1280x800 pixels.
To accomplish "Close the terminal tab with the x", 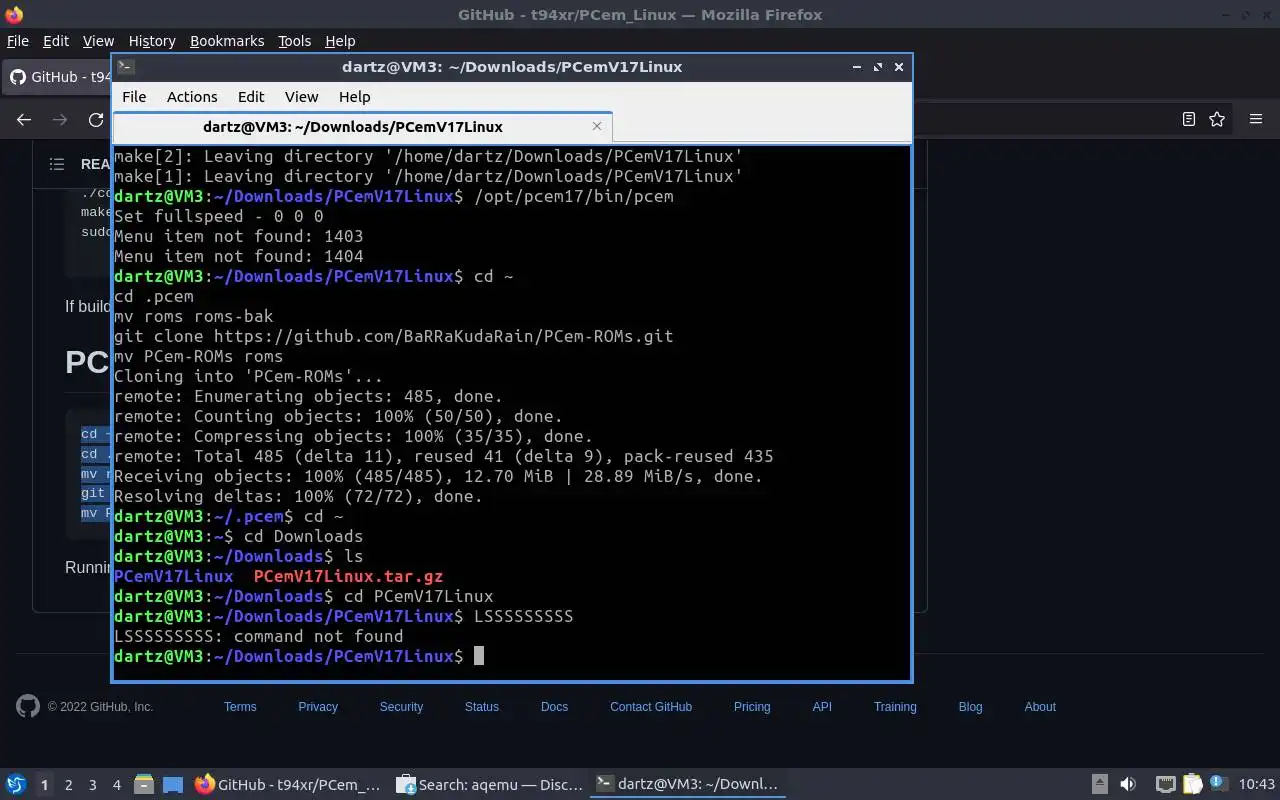I will tap(597, 126).
